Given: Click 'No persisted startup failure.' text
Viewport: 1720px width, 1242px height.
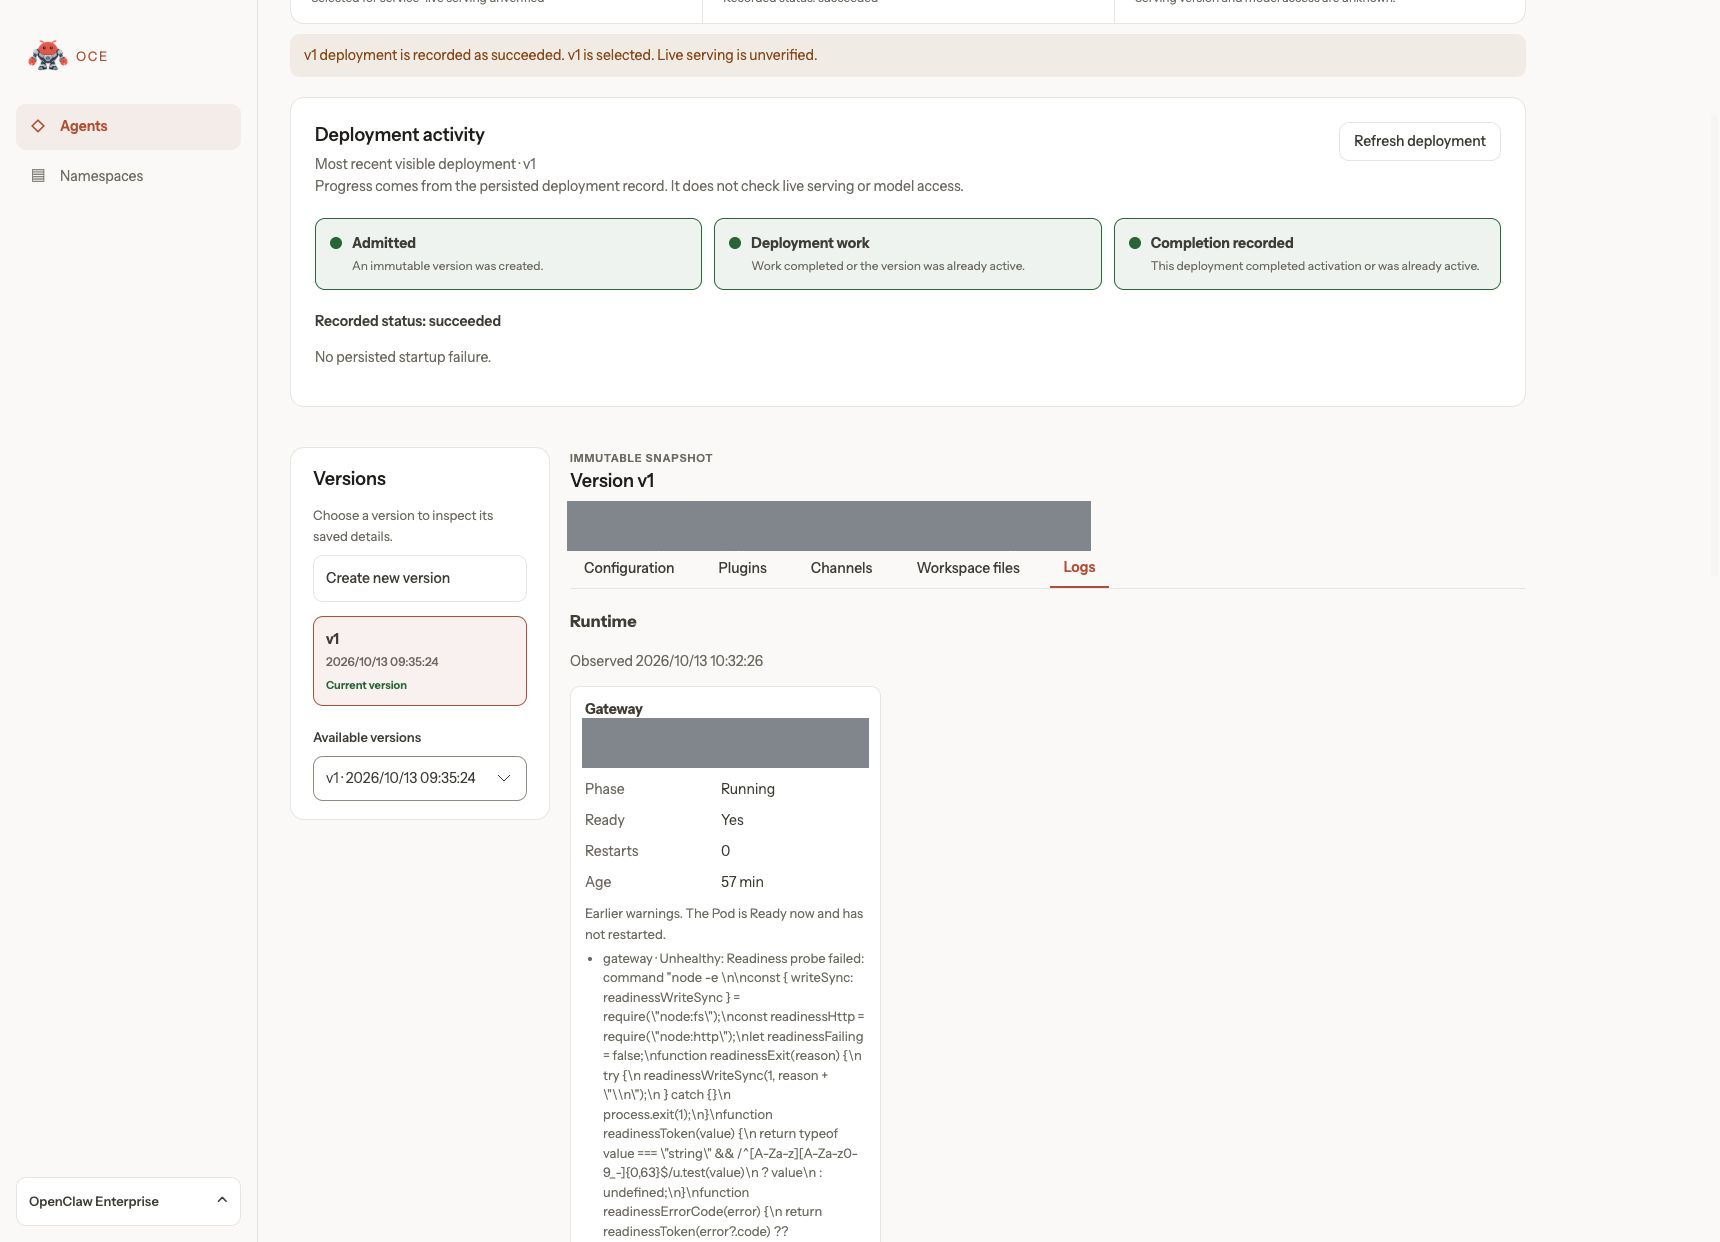Looking at the screenshot, I should tap(403, 357).
